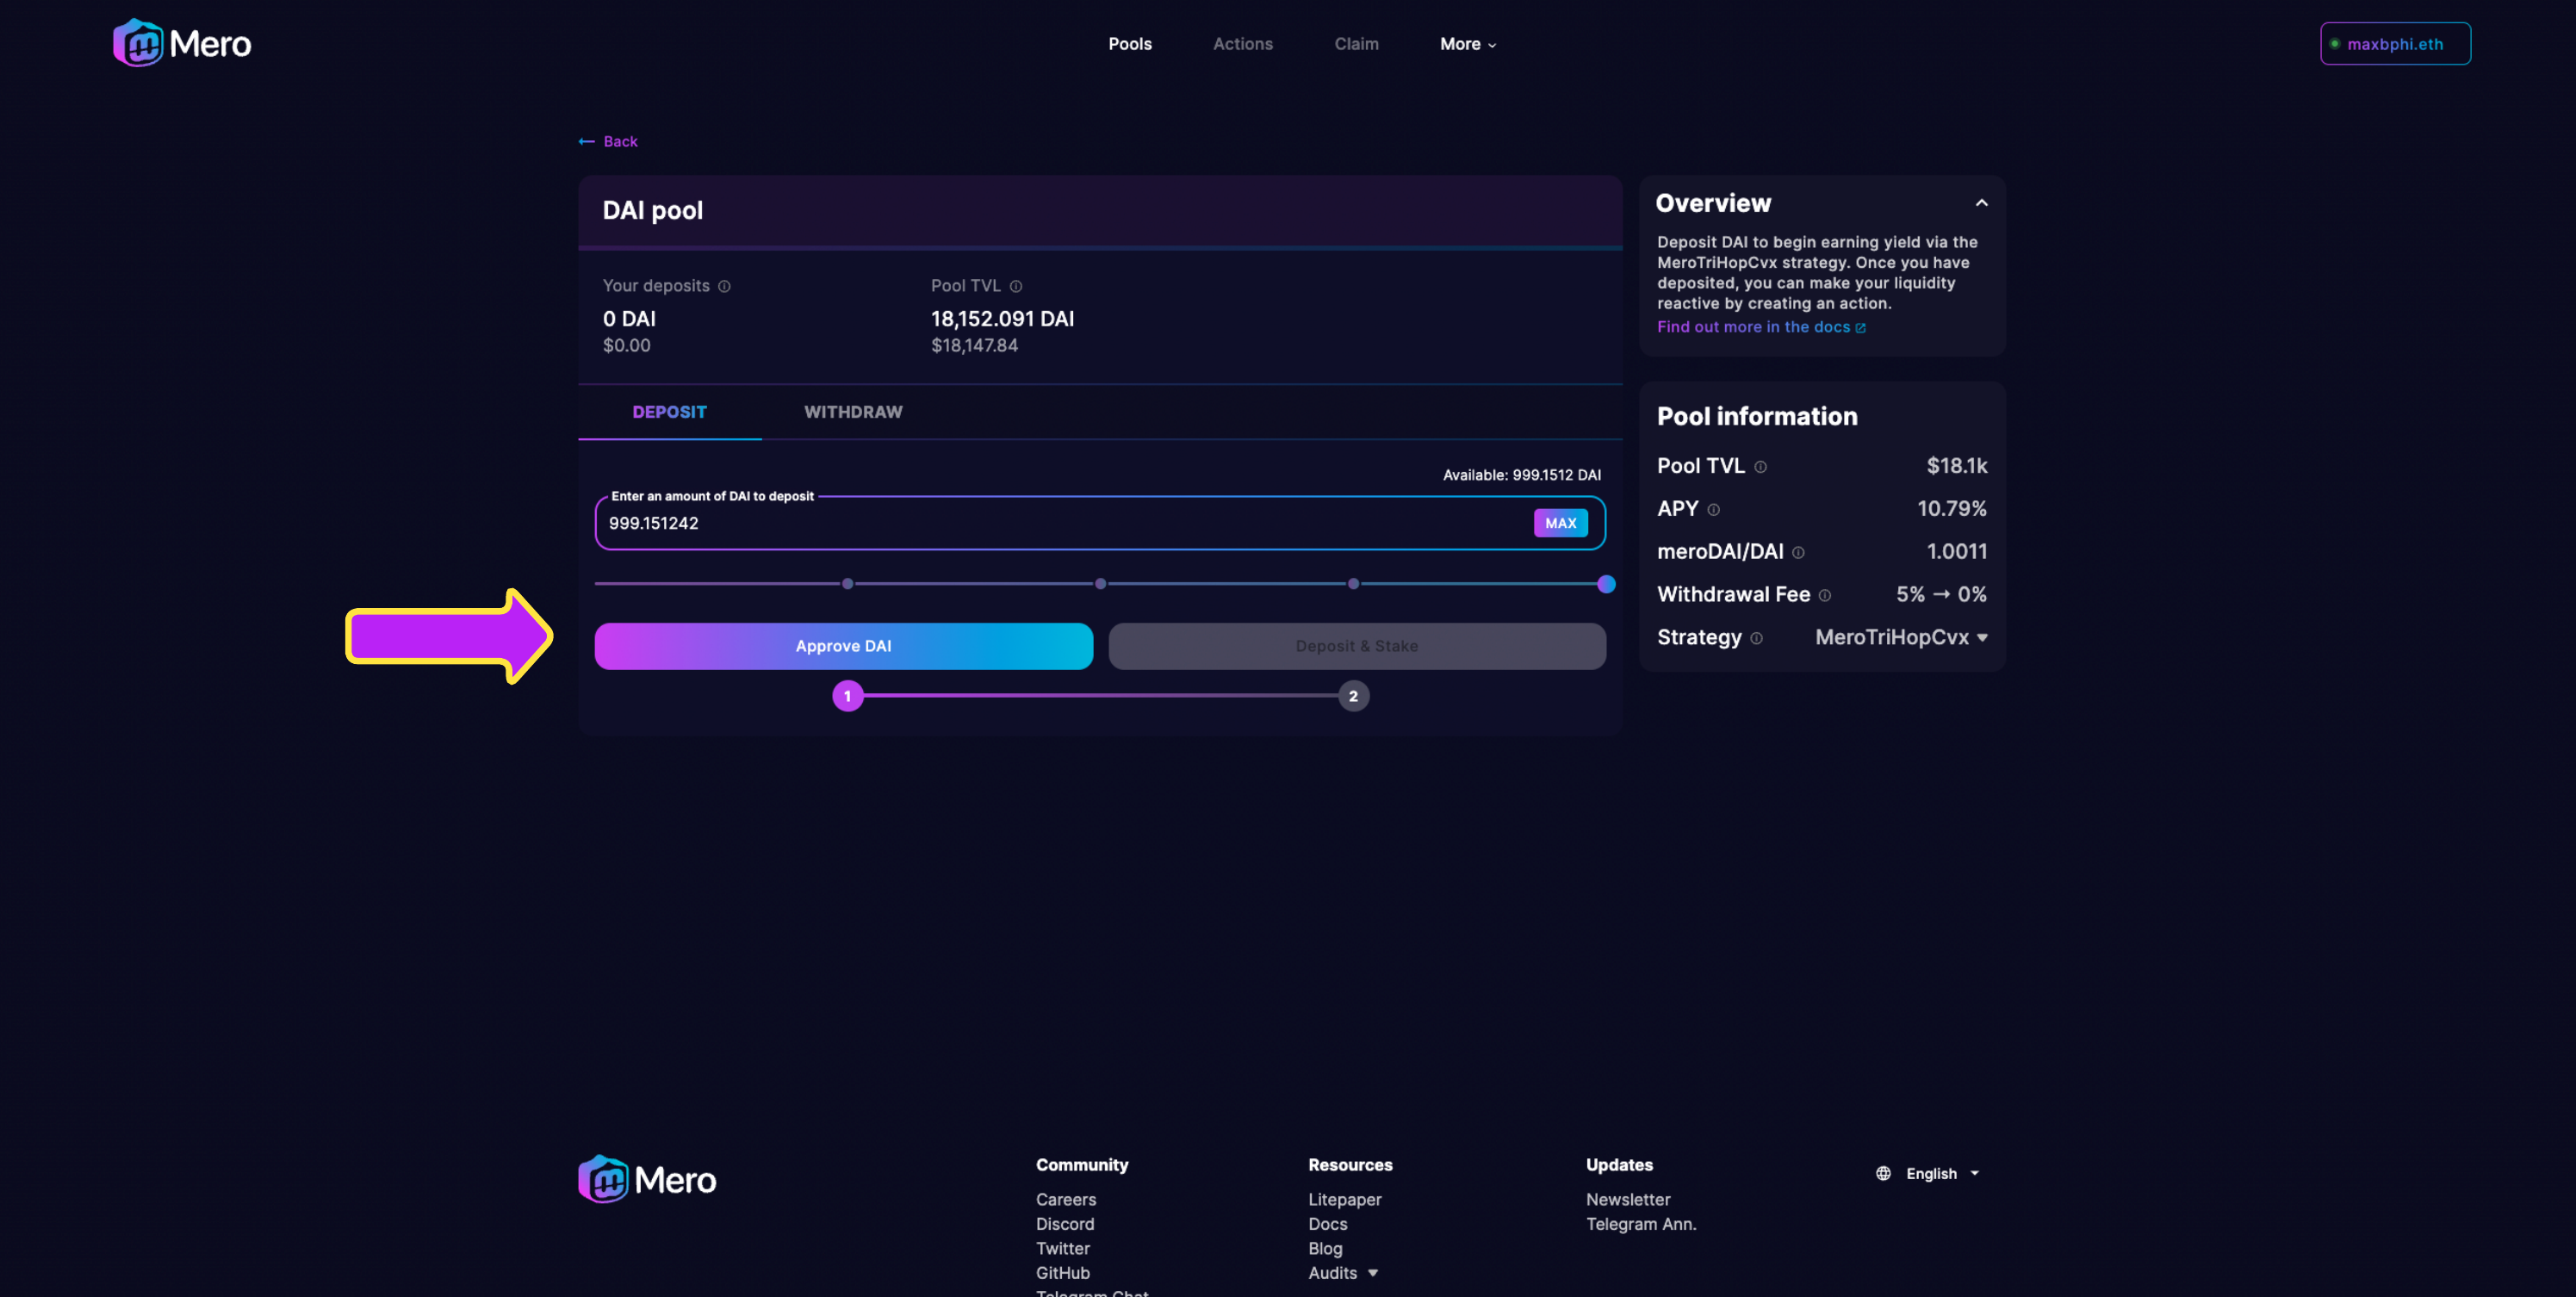Set amount slider to 25% mark
Image resolution: width=2576 pixels, height=1297 pixels.
848,584
